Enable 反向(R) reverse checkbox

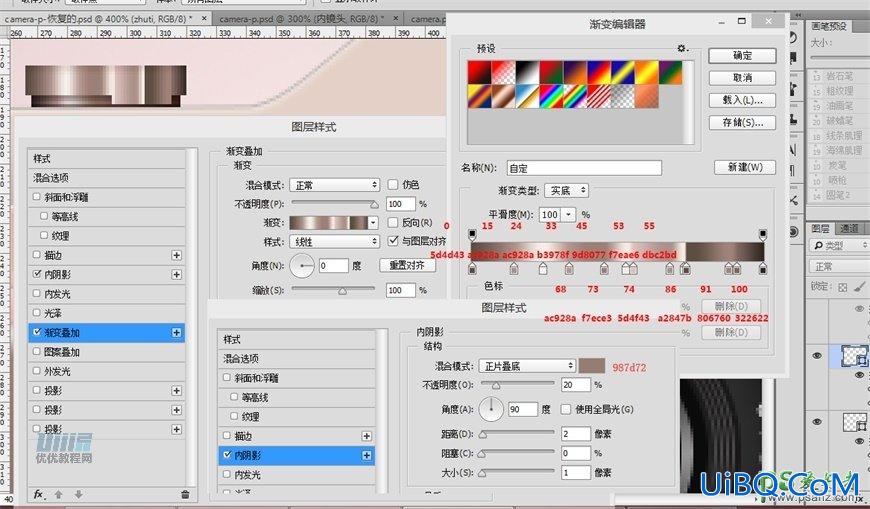(x=393, y=223)
